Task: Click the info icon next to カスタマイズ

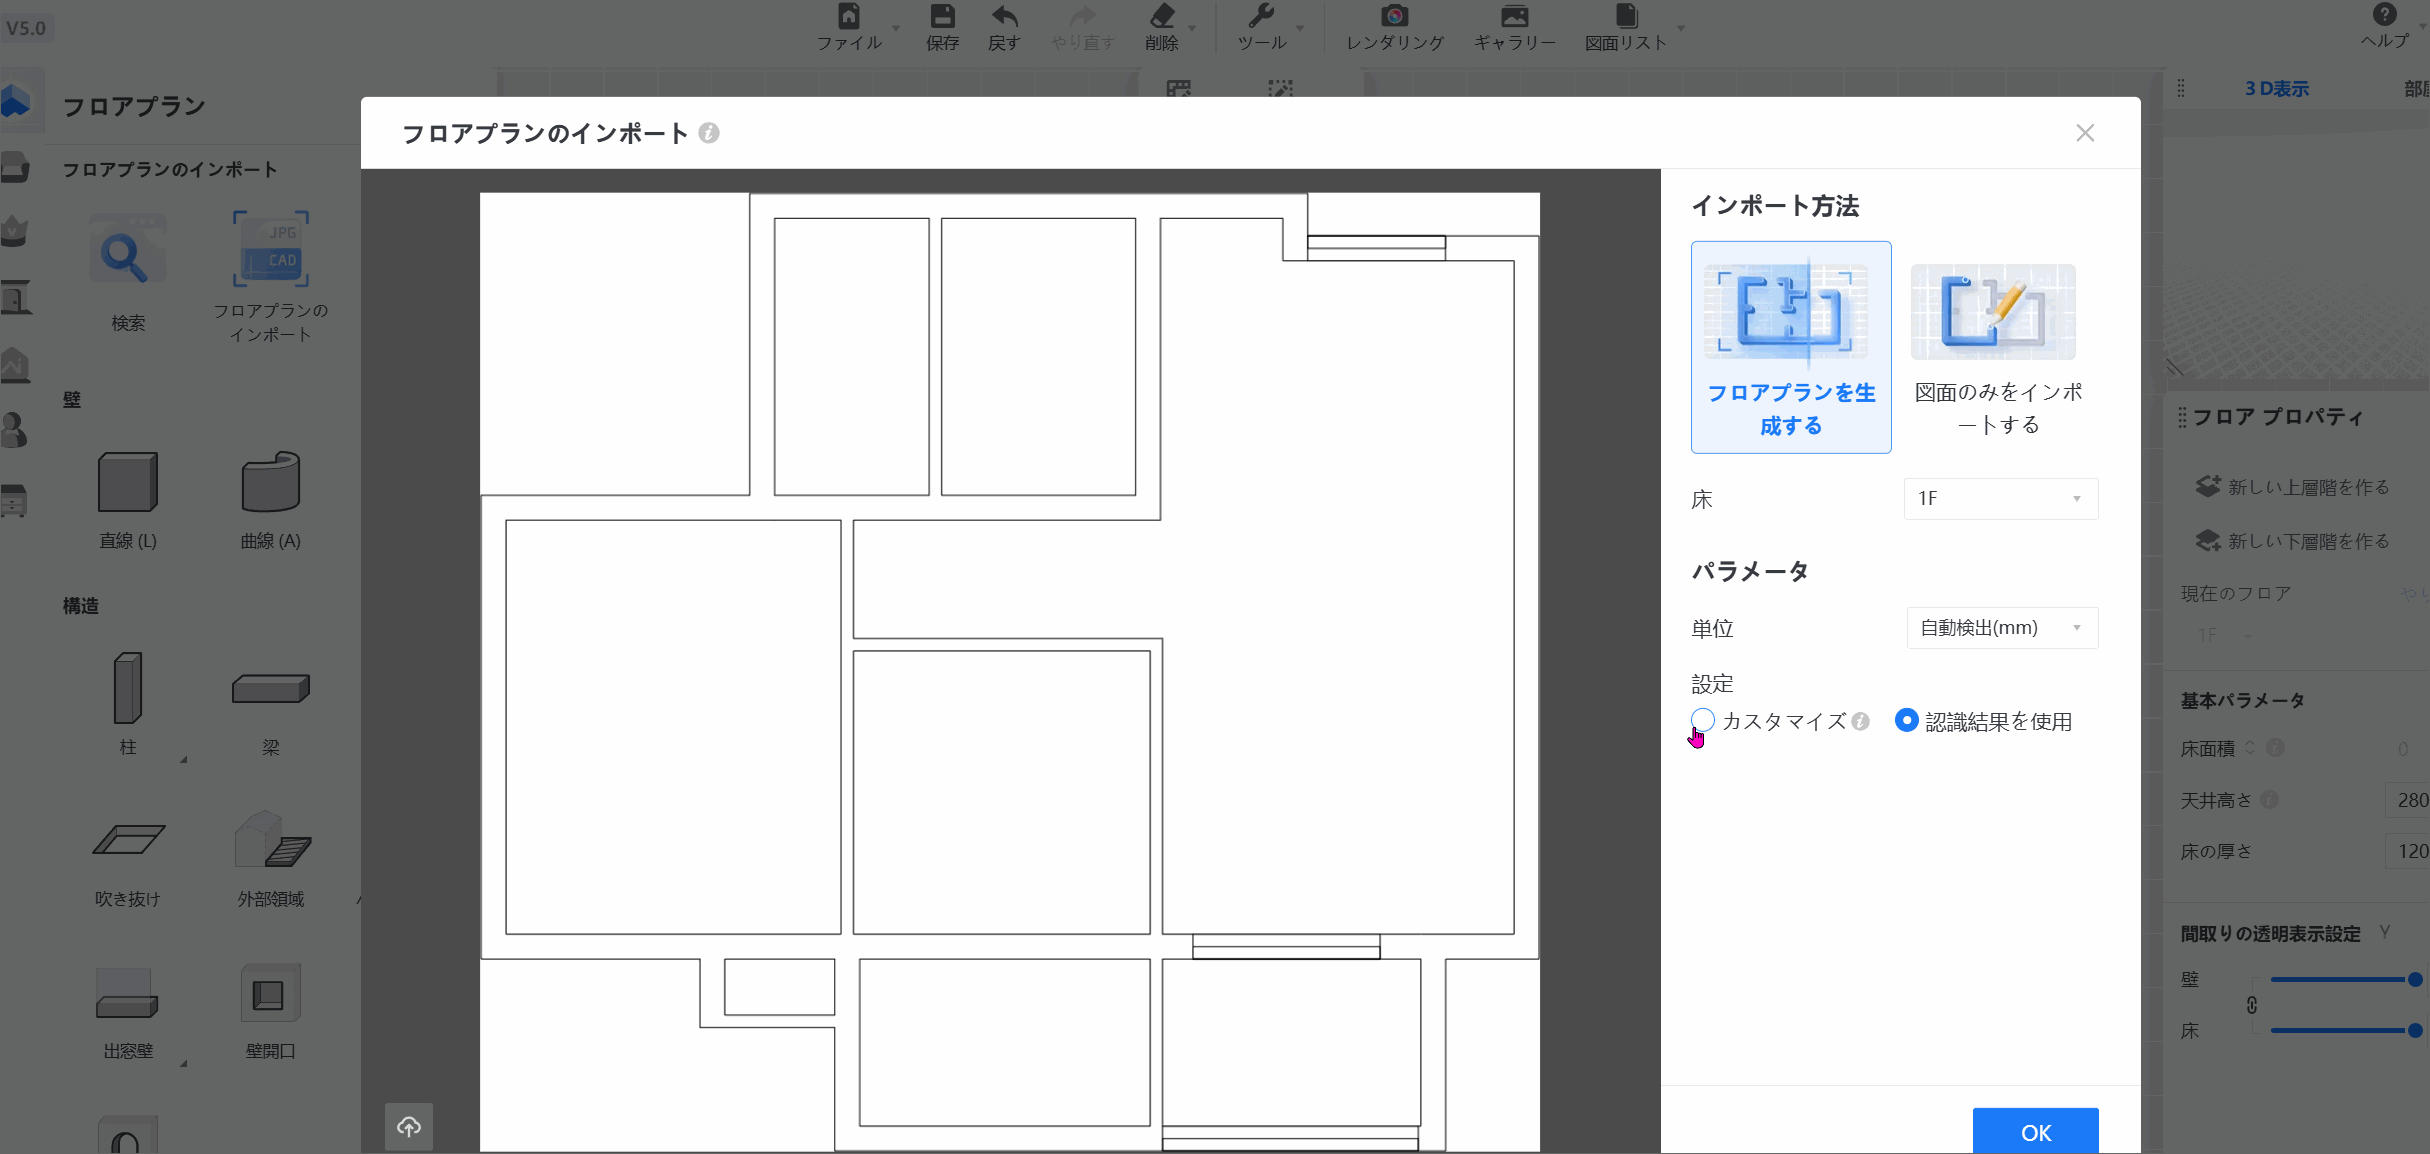Action: [1860, 721]
